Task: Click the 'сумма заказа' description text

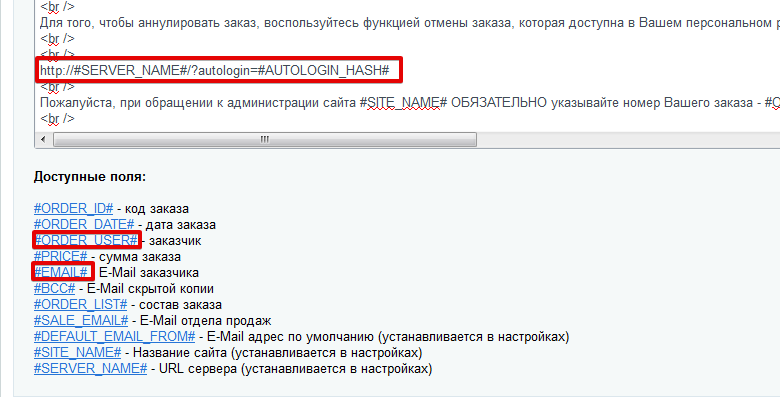Action: 140,257
